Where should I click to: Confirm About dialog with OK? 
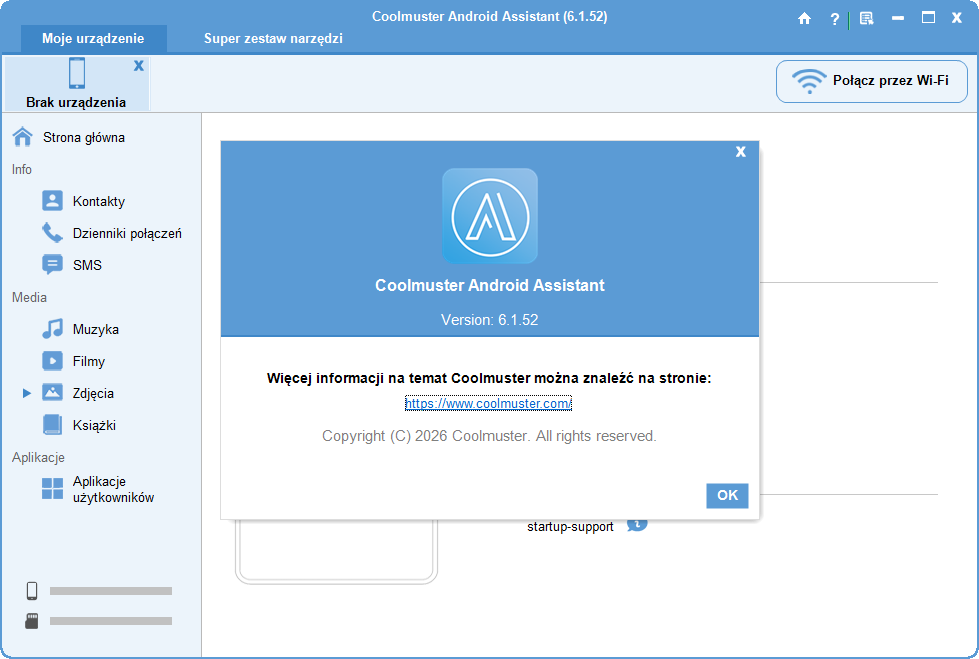click(x=727, y=495)
